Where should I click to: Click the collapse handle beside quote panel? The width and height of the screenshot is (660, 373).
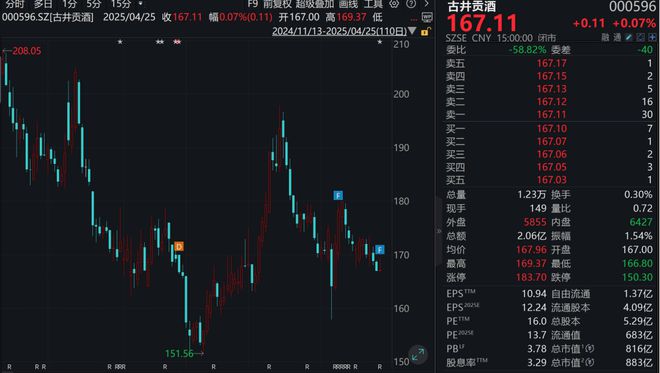point(439,231)
